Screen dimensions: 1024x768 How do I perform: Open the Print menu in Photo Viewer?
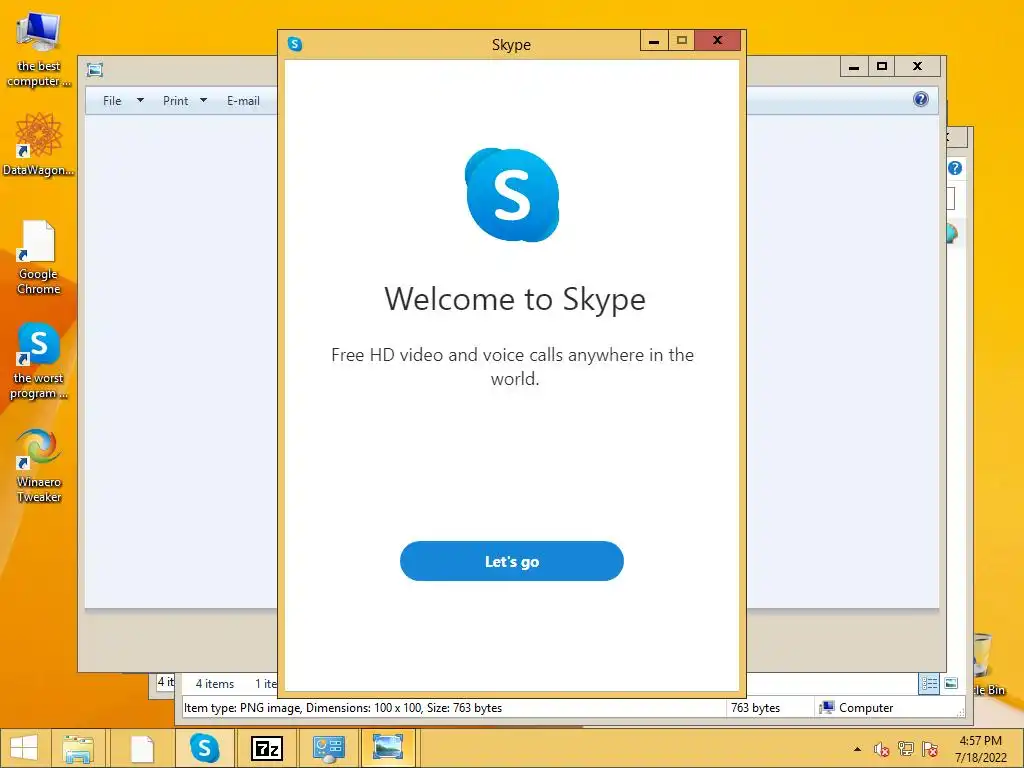(x=176, y=101)
